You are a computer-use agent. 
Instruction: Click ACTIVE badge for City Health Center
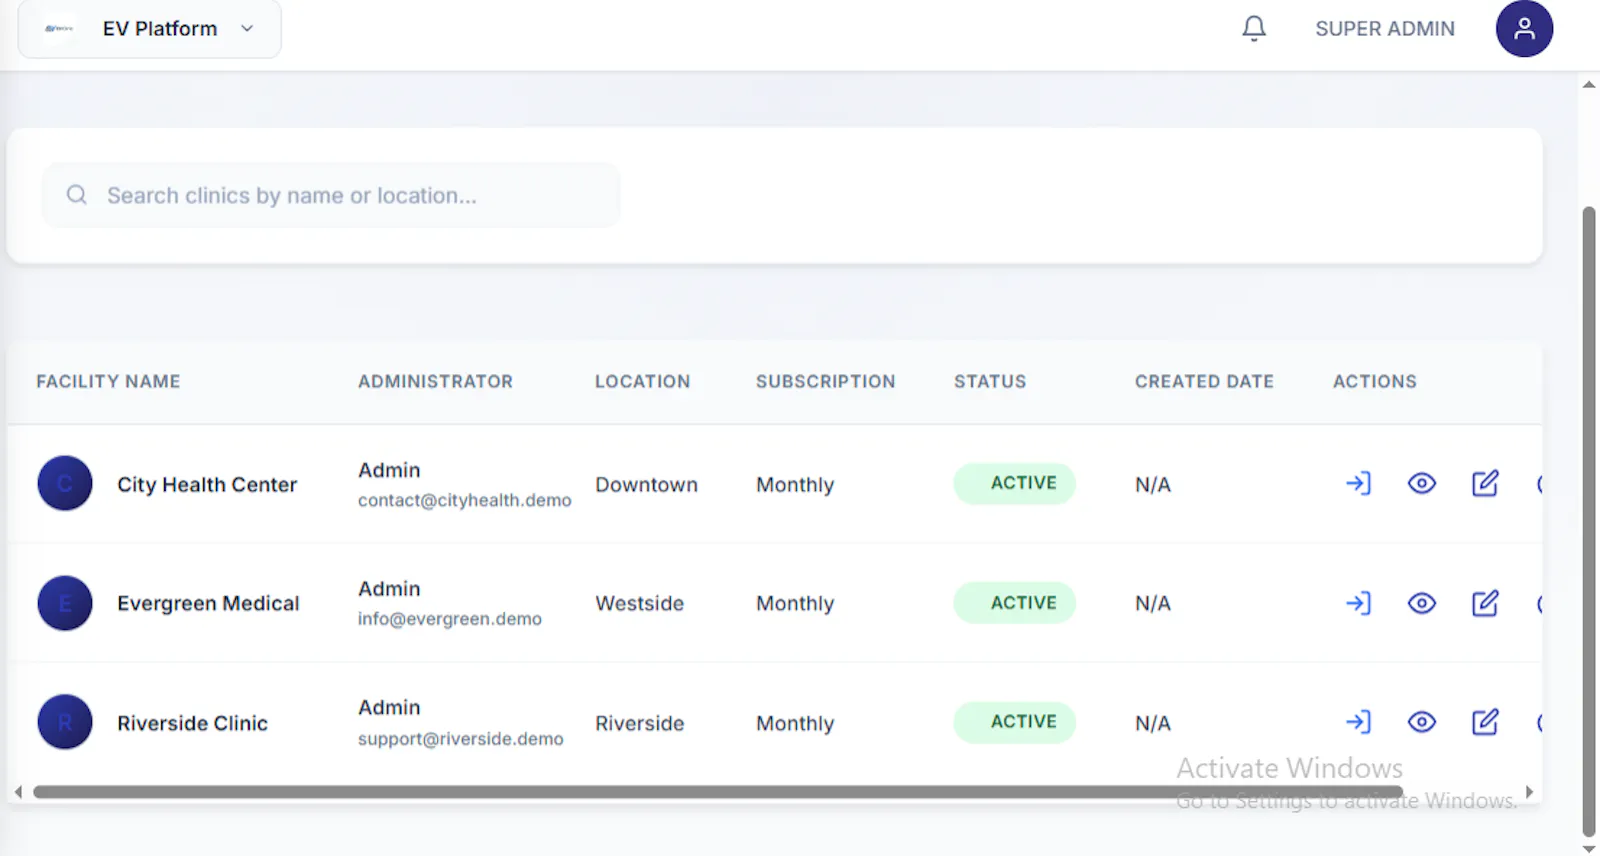[1014, 483]
